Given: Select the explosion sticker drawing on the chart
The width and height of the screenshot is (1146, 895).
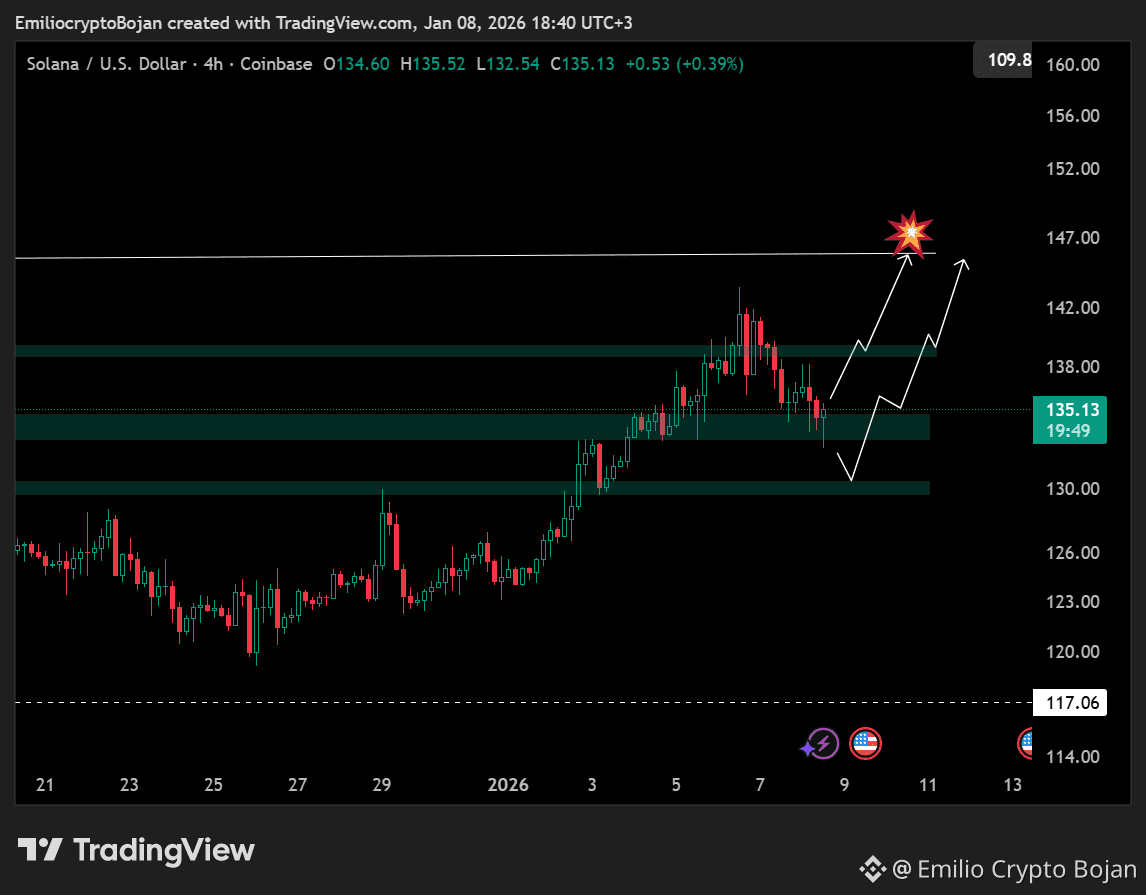Looking at the screenshot, I should (x=909, y=232).
